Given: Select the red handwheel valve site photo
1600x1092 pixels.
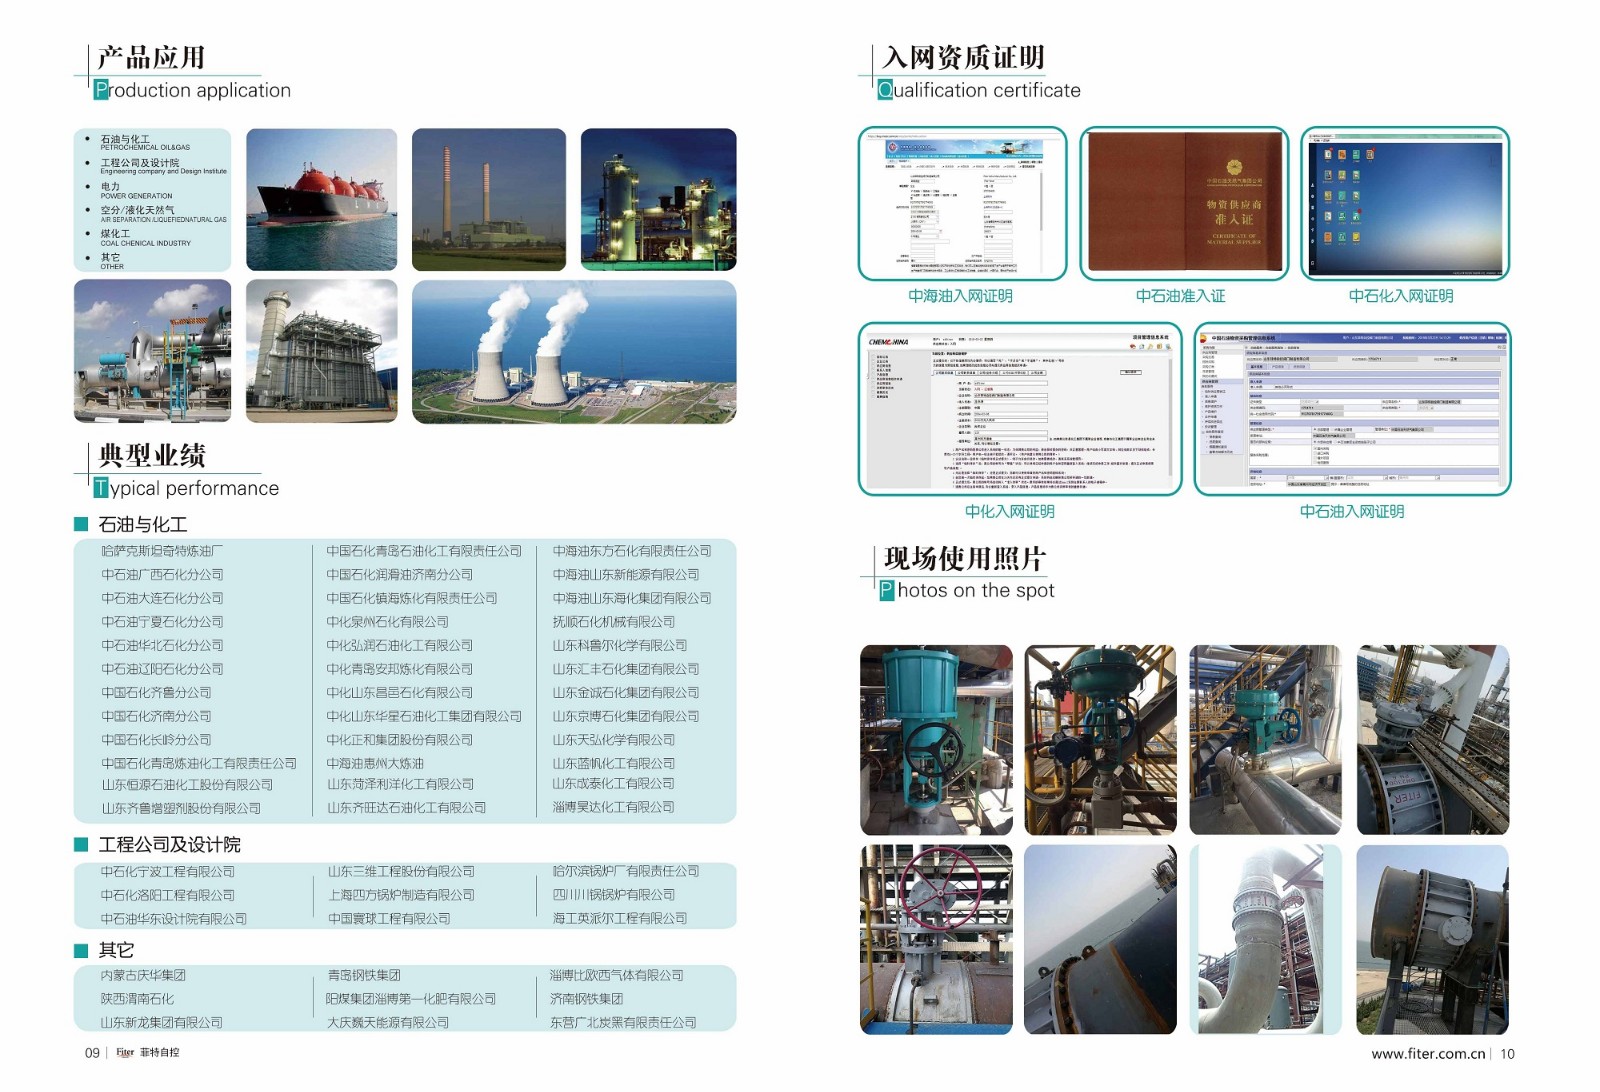Looking at the screenshot, I should 936,939.
